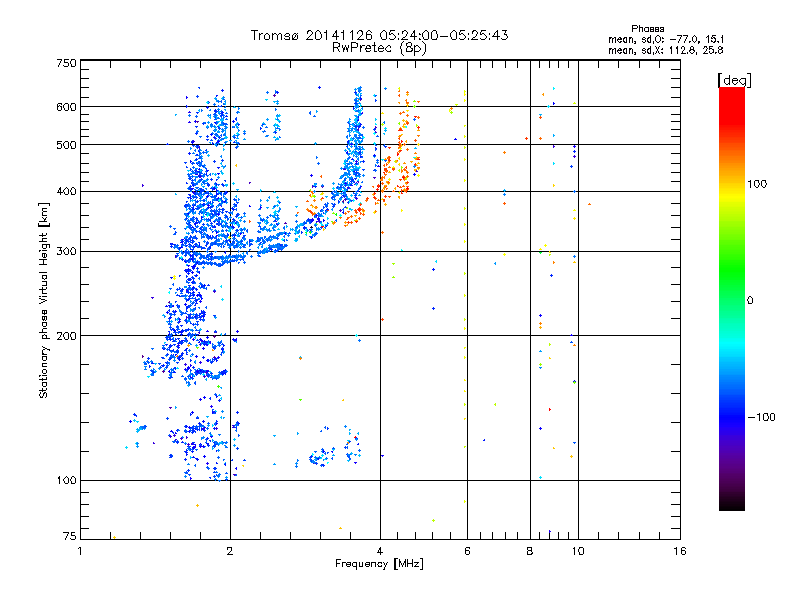Click the x-axis label '2'

click(x=230, y=551)
